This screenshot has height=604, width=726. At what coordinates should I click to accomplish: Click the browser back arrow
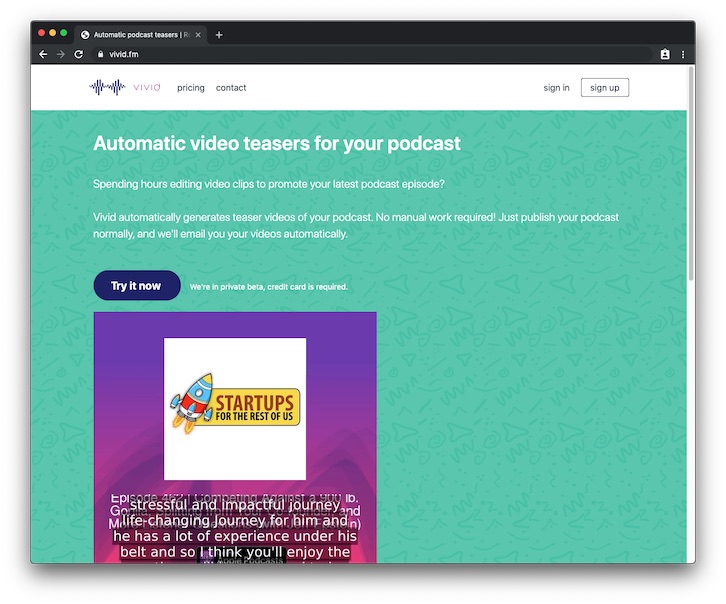43,54
